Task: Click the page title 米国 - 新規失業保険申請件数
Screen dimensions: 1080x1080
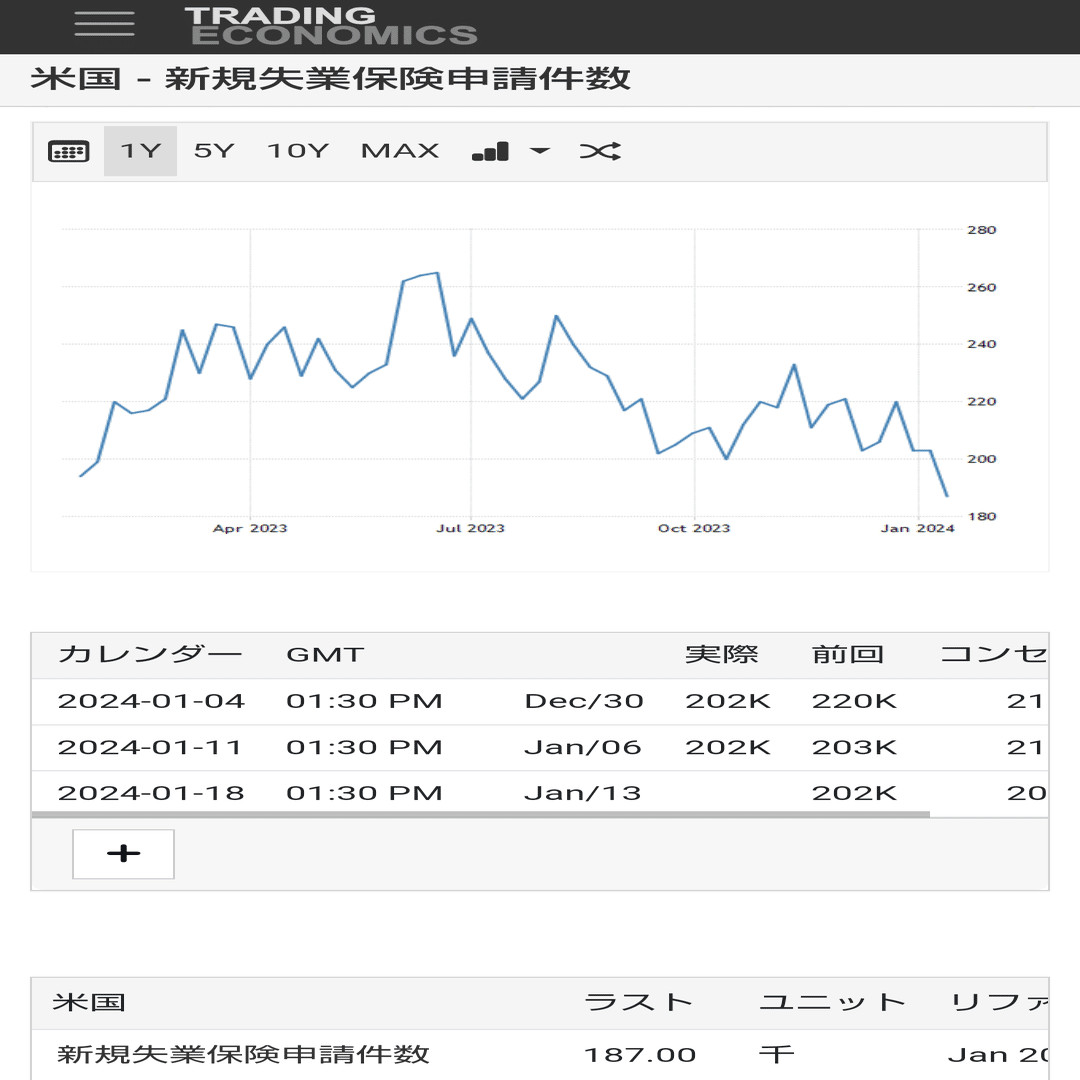Action: pos(331,79)
